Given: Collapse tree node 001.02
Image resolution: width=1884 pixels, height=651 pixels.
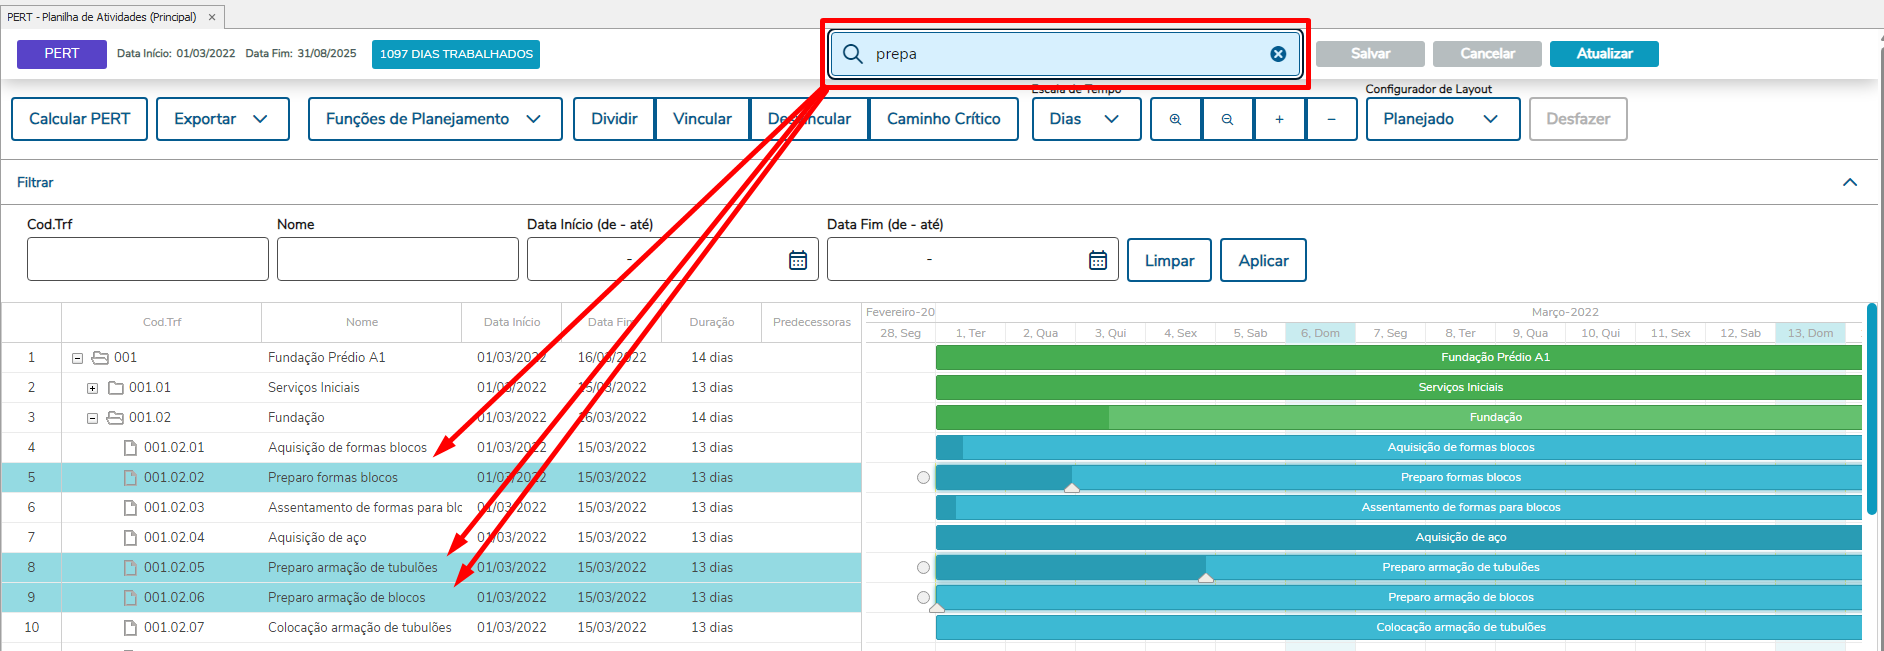Looking at the screenshot, I should 92,418.
